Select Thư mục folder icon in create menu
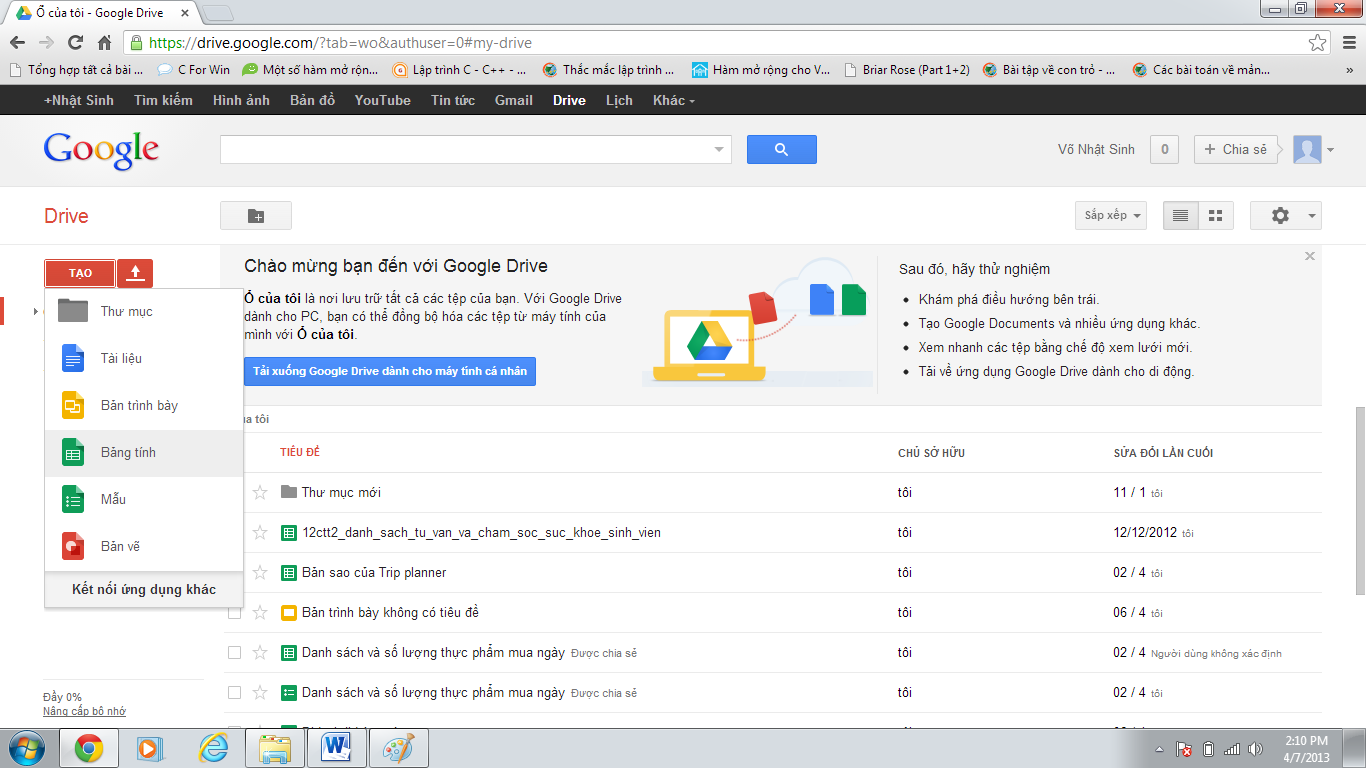The width and height of the screenshot is (1366, 768). (x=74, y=311)
